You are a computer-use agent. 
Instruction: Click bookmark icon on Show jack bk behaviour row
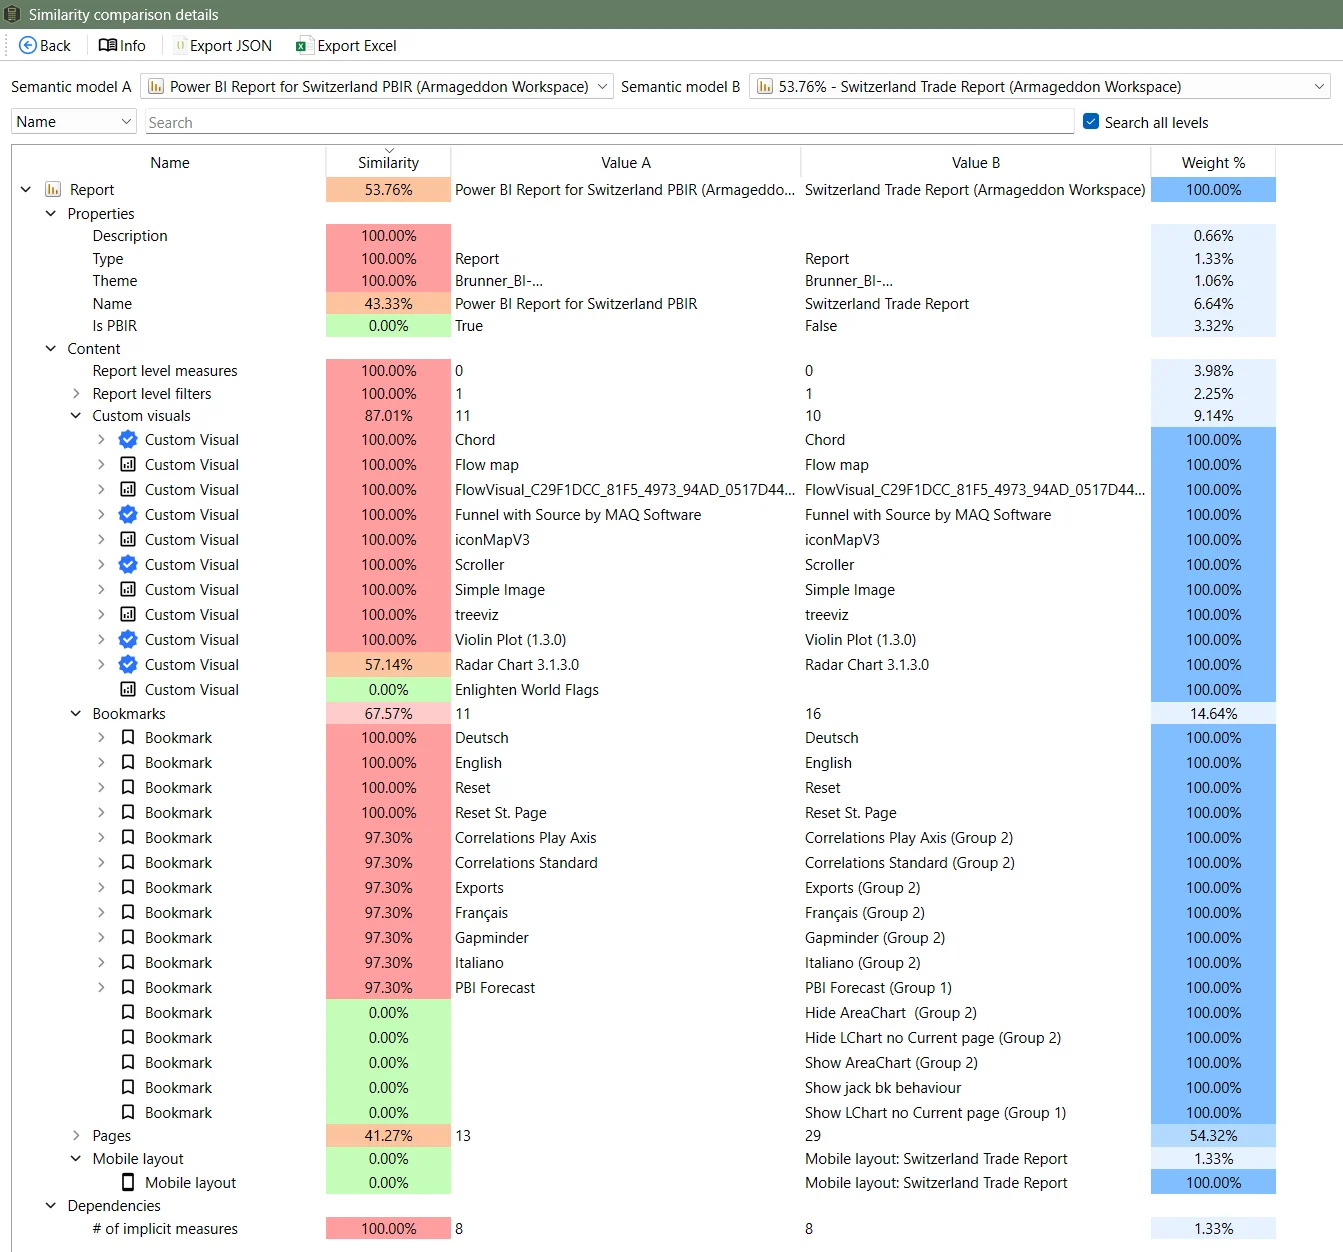(x=128, y=1087)
